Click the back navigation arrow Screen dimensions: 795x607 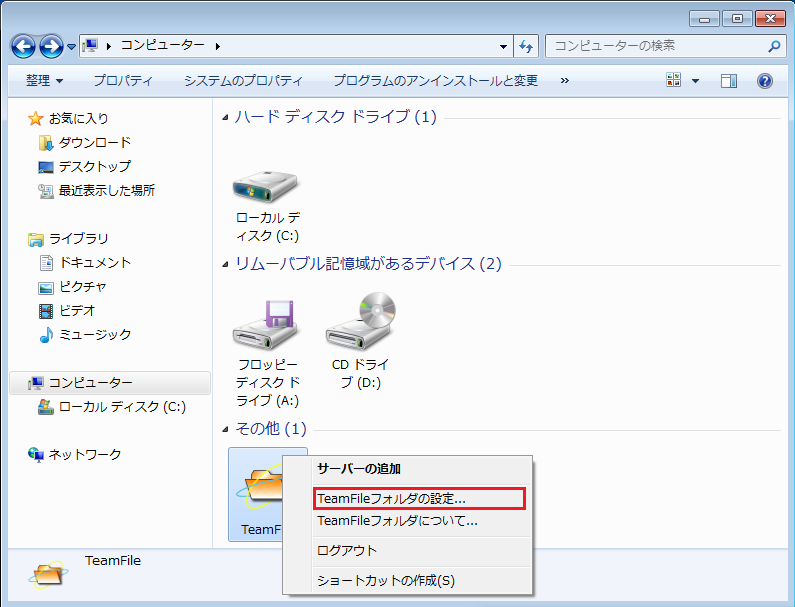tap(25, 46)
